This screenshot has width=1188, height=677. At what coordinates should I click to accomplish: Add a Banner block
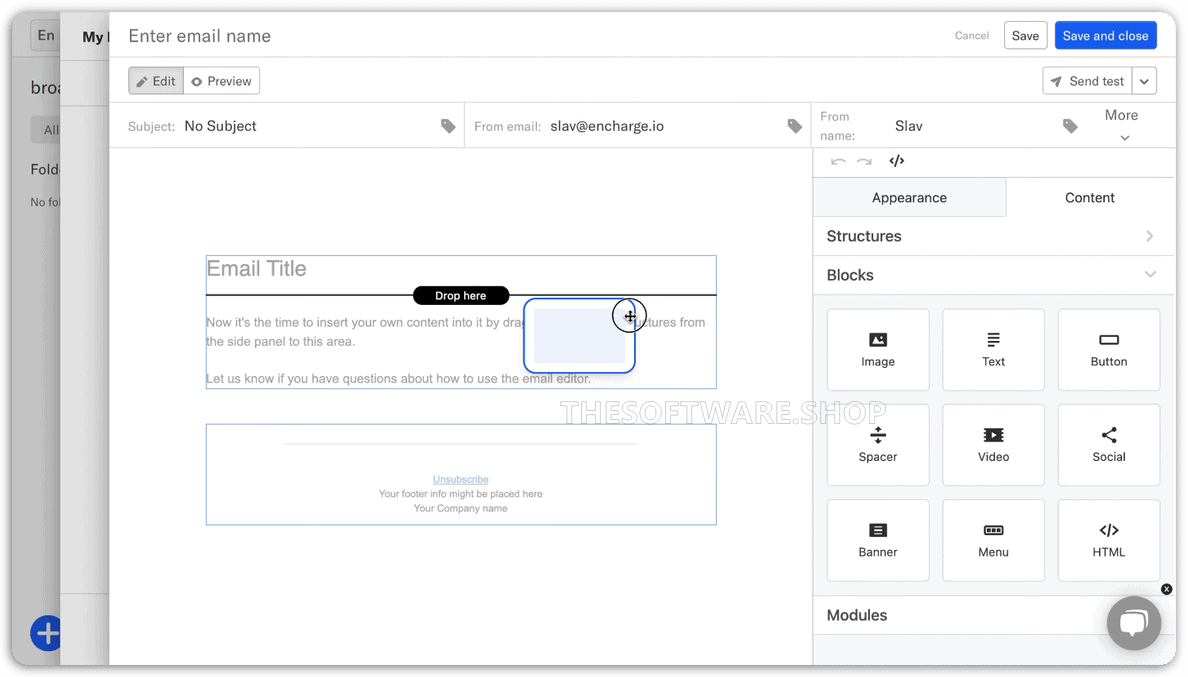[877, 540]
